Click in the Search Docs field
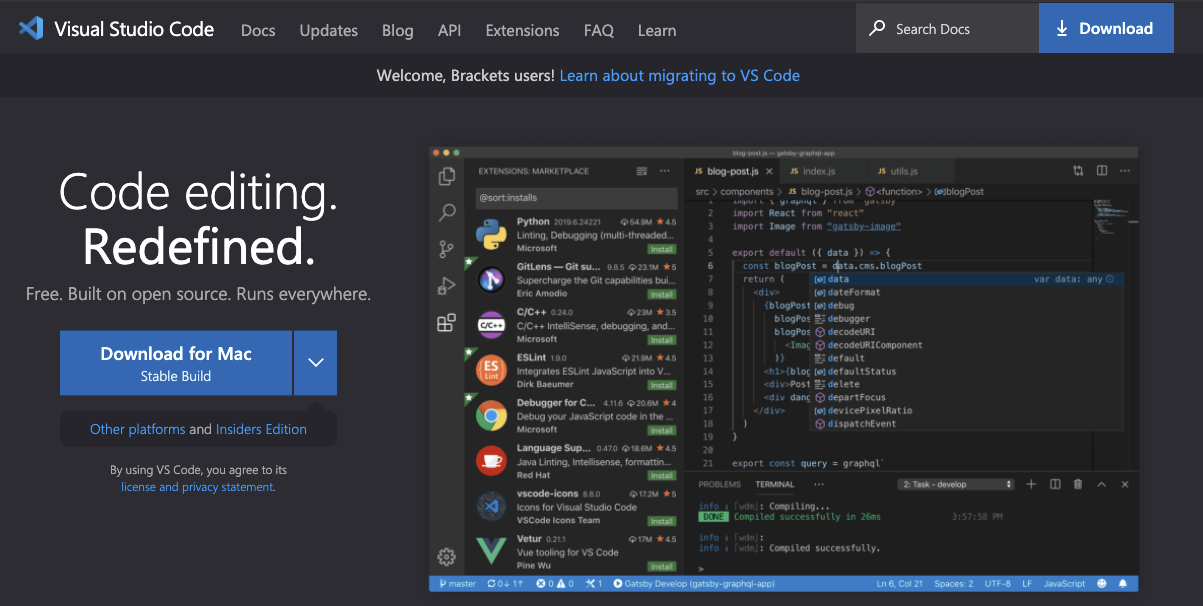The height and width of the screenshot is (606, 1203). 947,28
